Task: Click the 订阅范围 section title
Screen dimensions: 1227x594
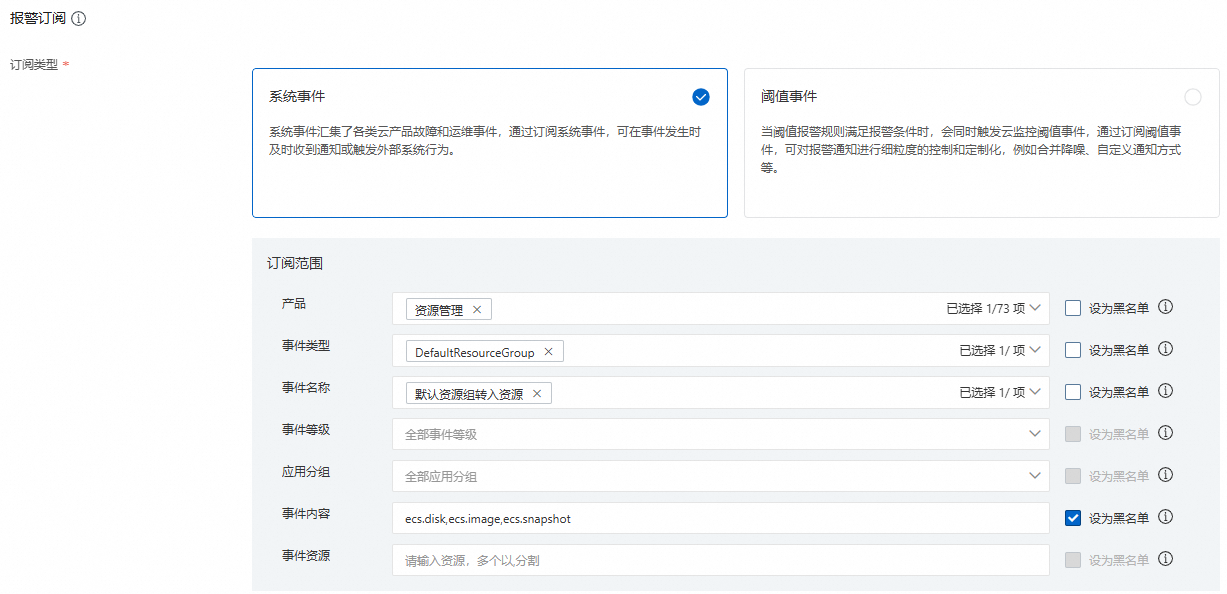Action: click(x=295, y=264)
